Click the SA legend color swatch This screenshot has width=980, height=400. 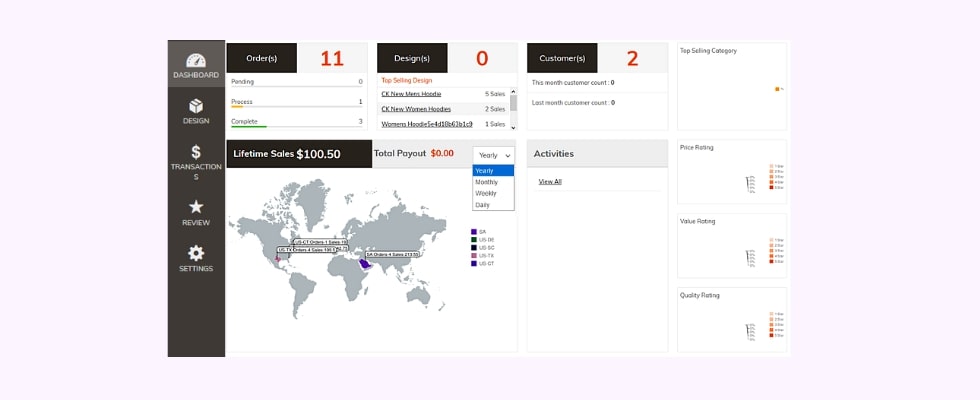[474, 231]
